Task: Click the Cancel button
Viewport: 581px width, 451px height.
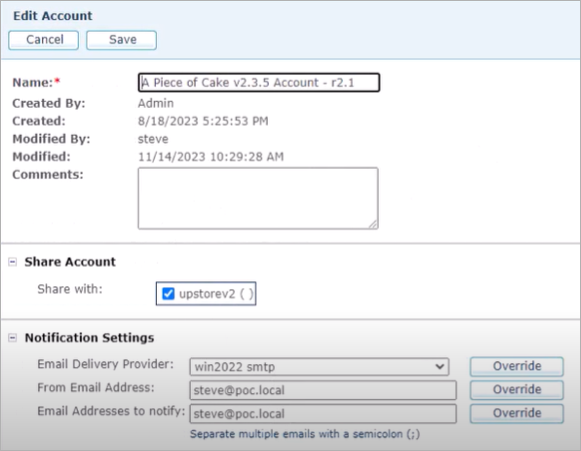Action: [x=44, y=40]
